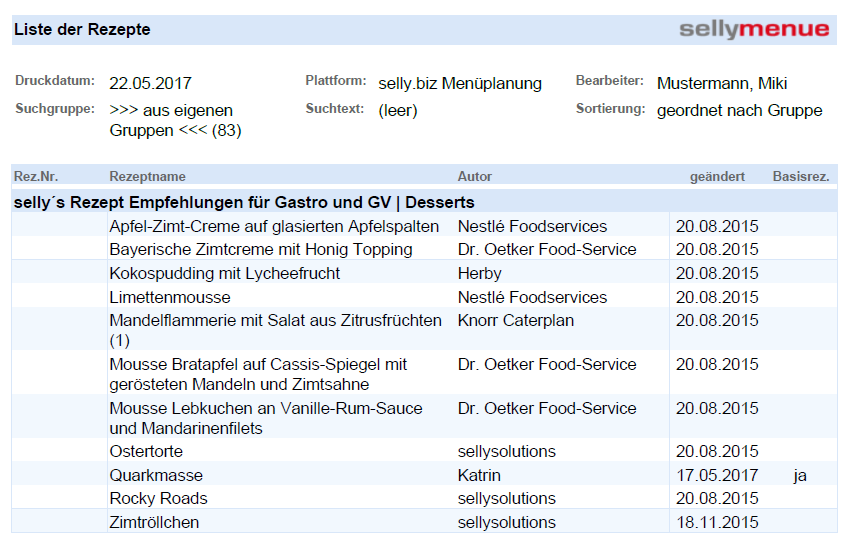Open the Quarkmasse recipe
This screenshot has height=549, width=851.
[156, 475]
